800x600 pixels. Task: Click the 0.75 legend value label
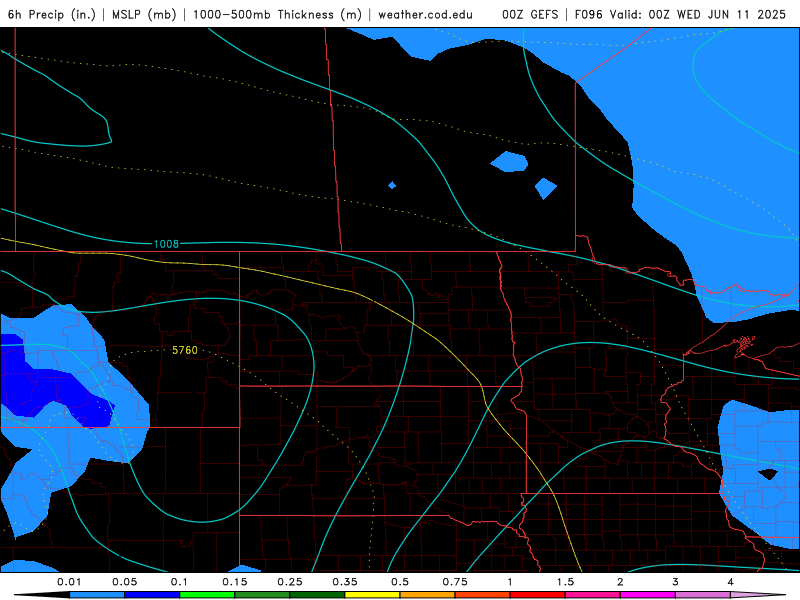tap(455, 582)
